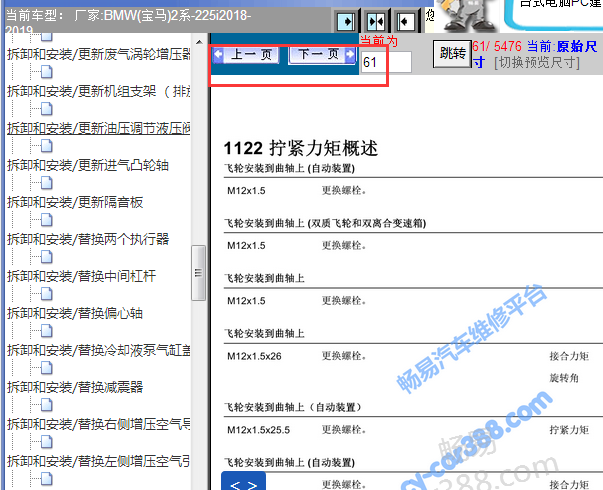Click the 拧紧力矩 text in M12x1.5x25.5 row
The image size is (603, 490).
coord(569,430)
